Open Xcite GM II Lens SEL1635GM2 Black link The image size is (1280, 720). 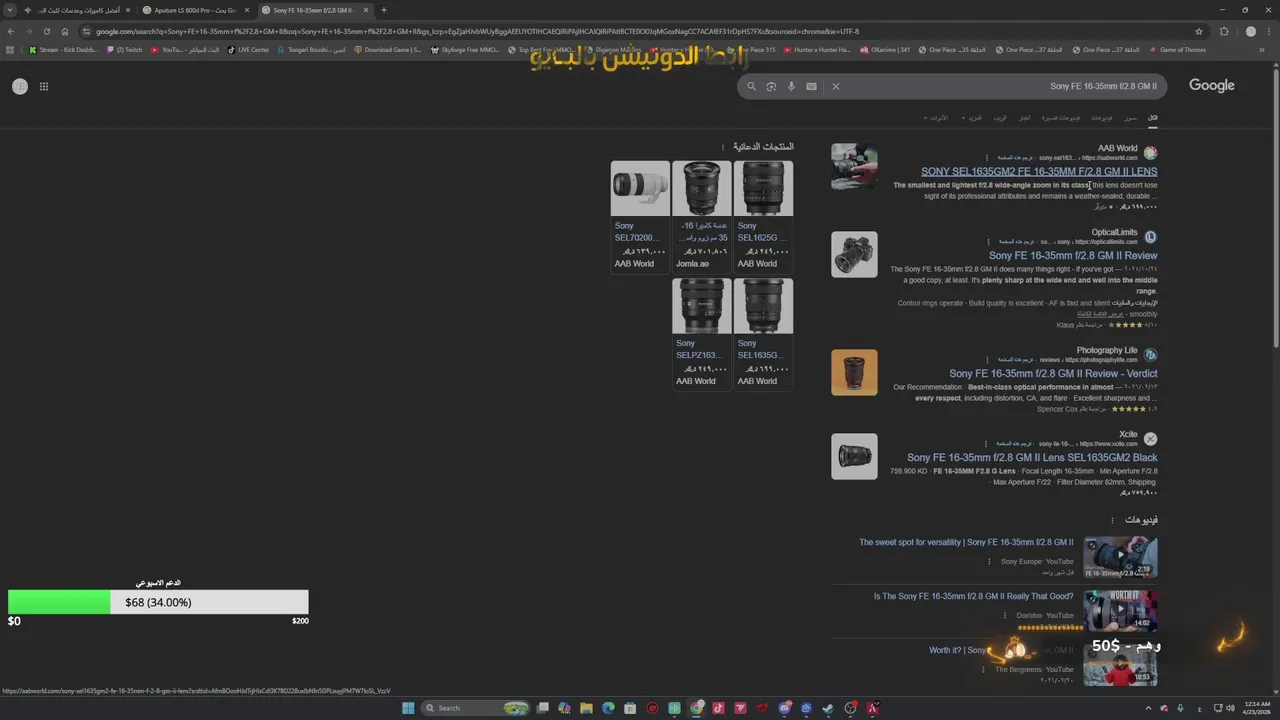[x=1032, y=457]
